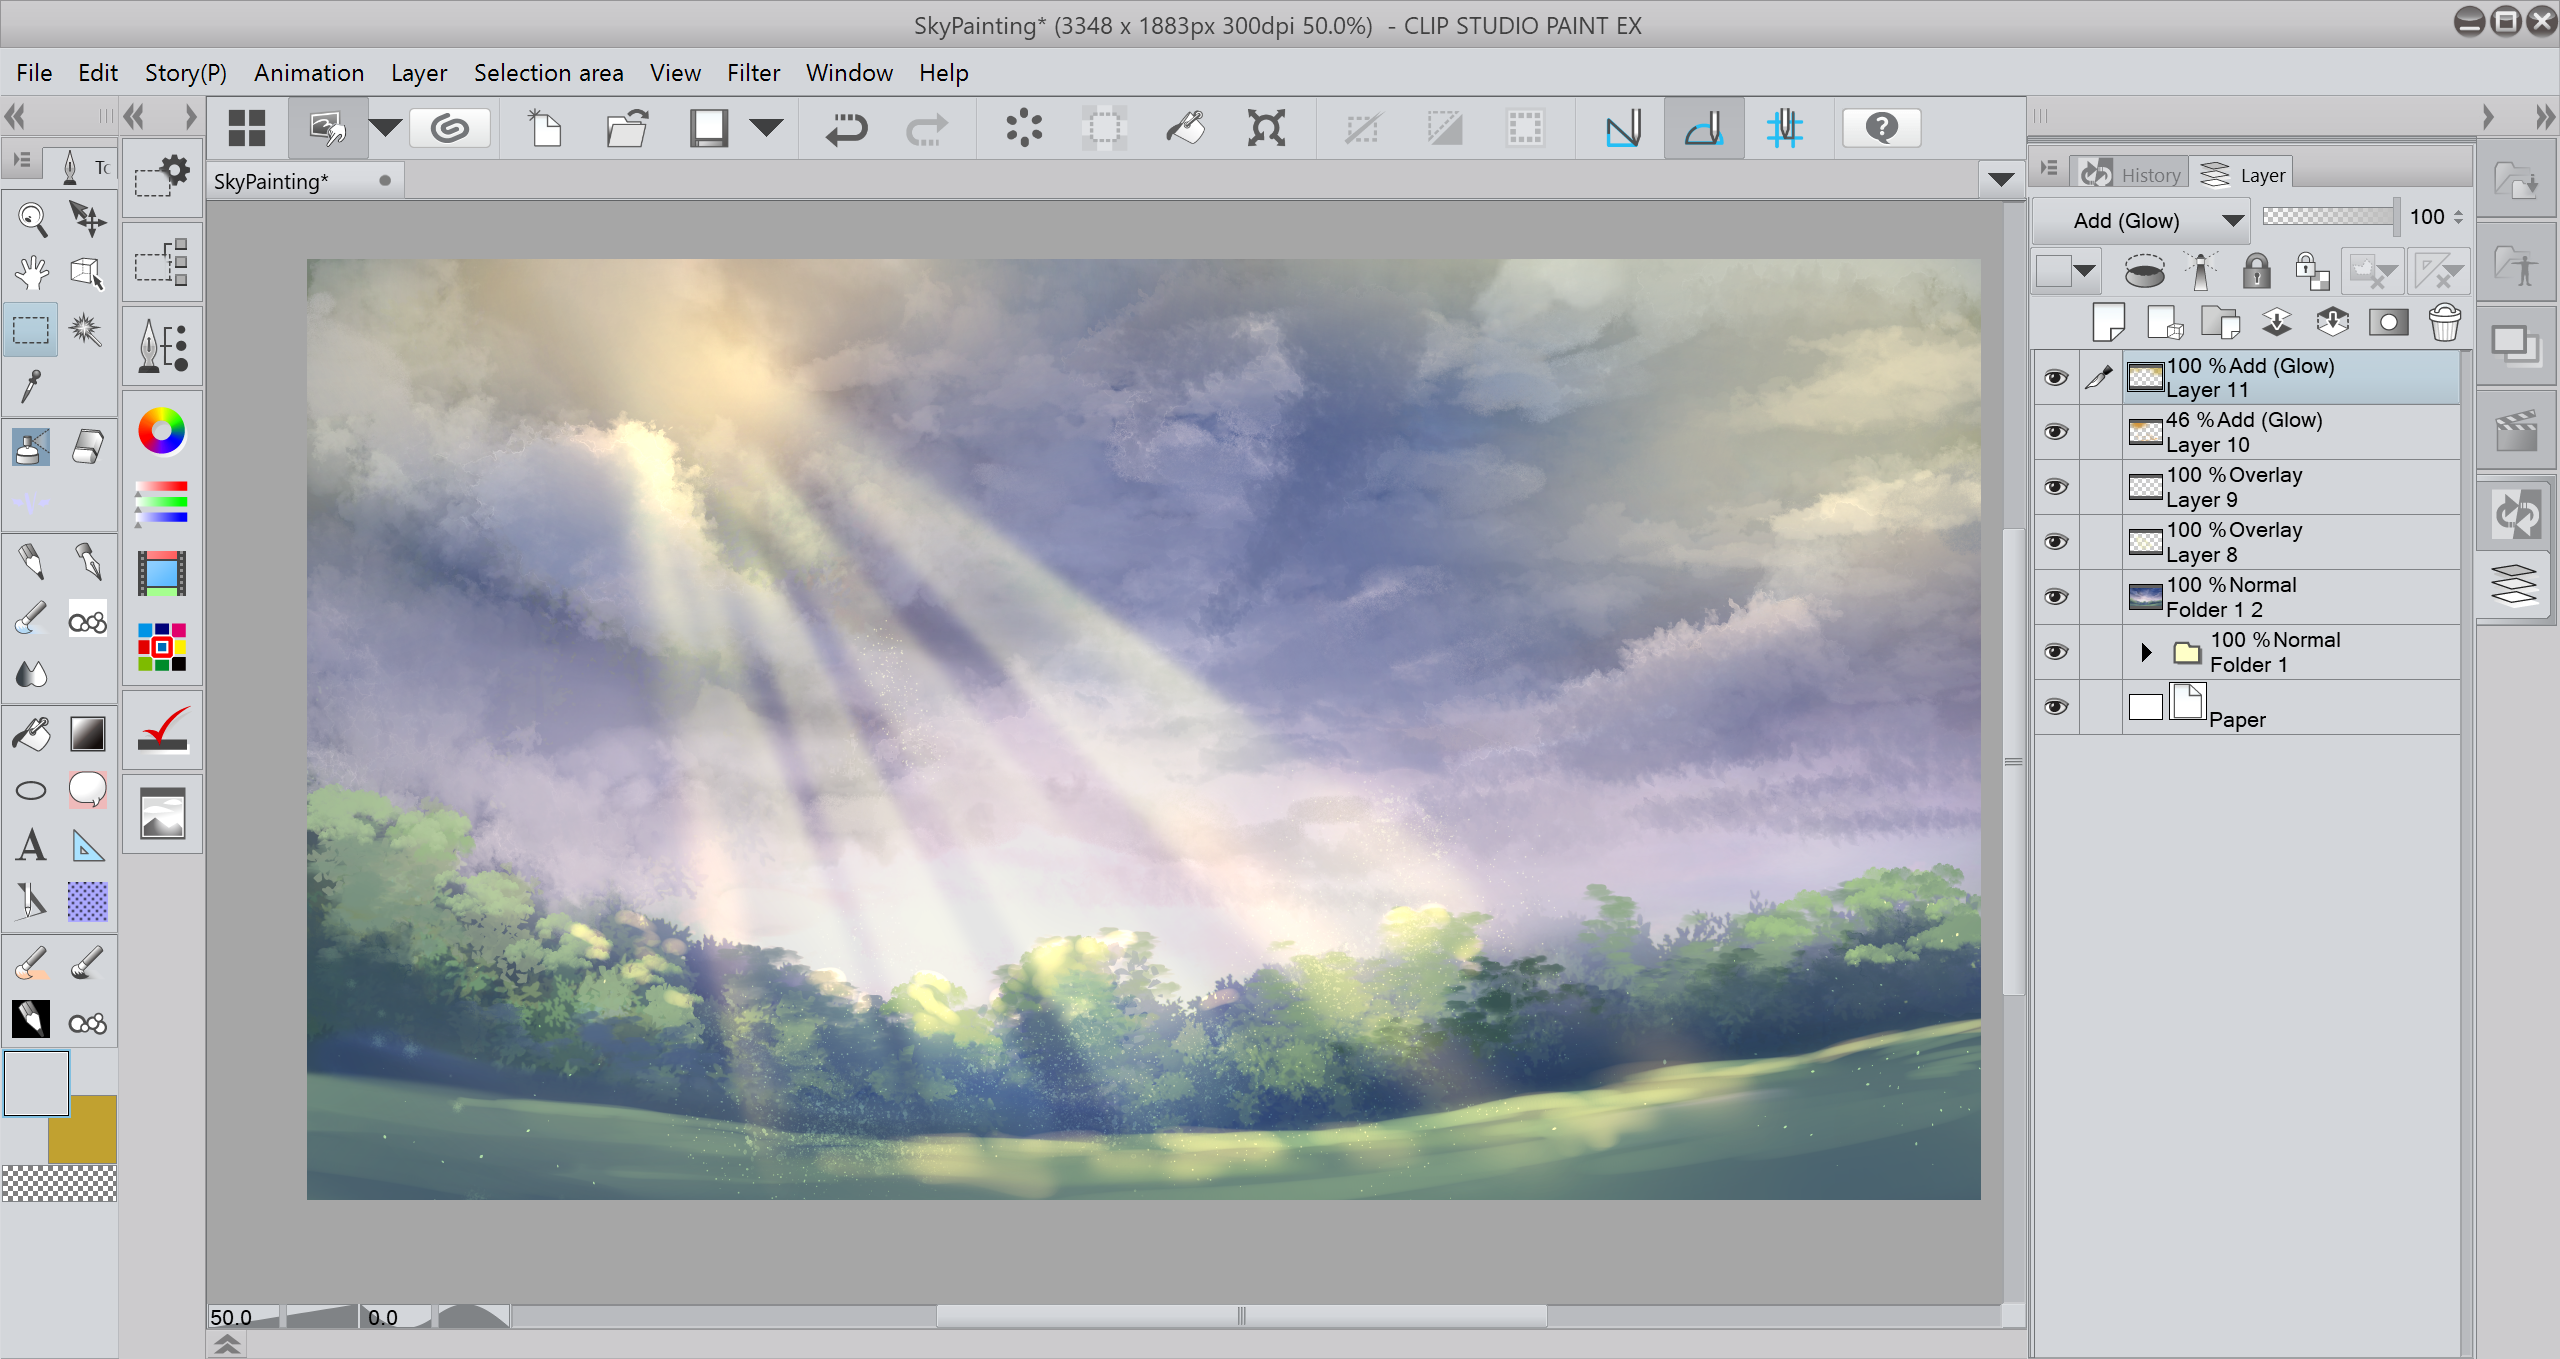
Task: Select the Hand move-canvas tool
Action: coord(32,272)
